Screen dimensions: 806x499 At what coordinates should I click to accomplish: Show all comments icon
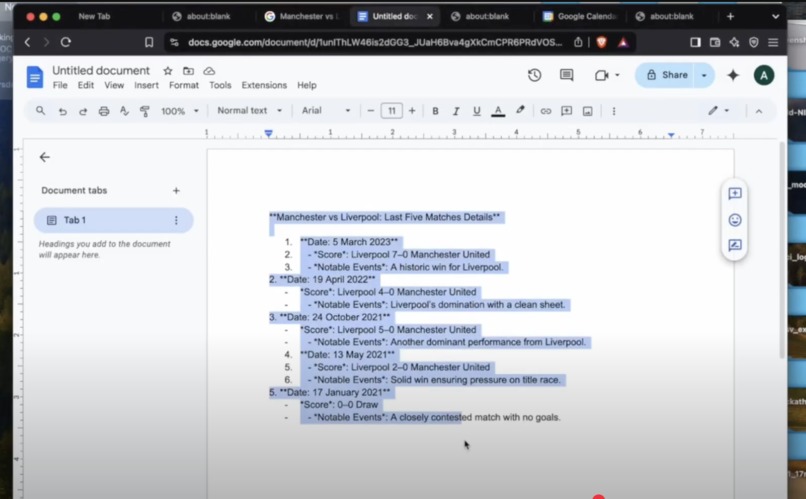tap(566, 75)
